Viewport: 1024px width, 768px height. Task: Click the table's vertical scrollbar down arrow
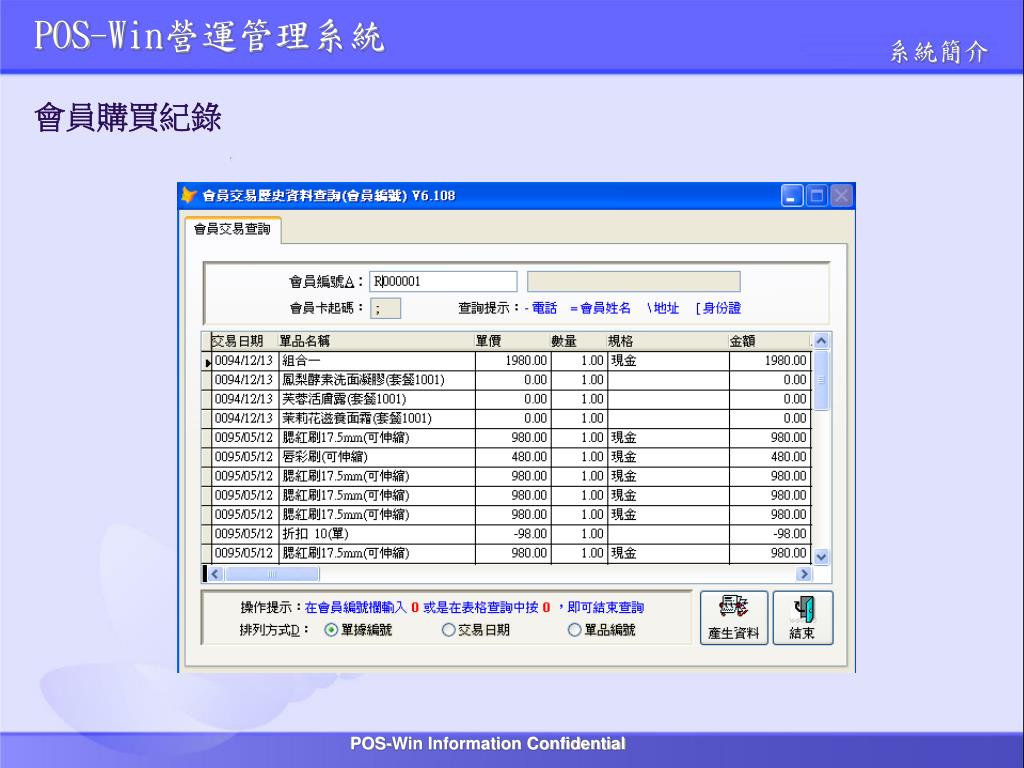[x=822, y=557]
